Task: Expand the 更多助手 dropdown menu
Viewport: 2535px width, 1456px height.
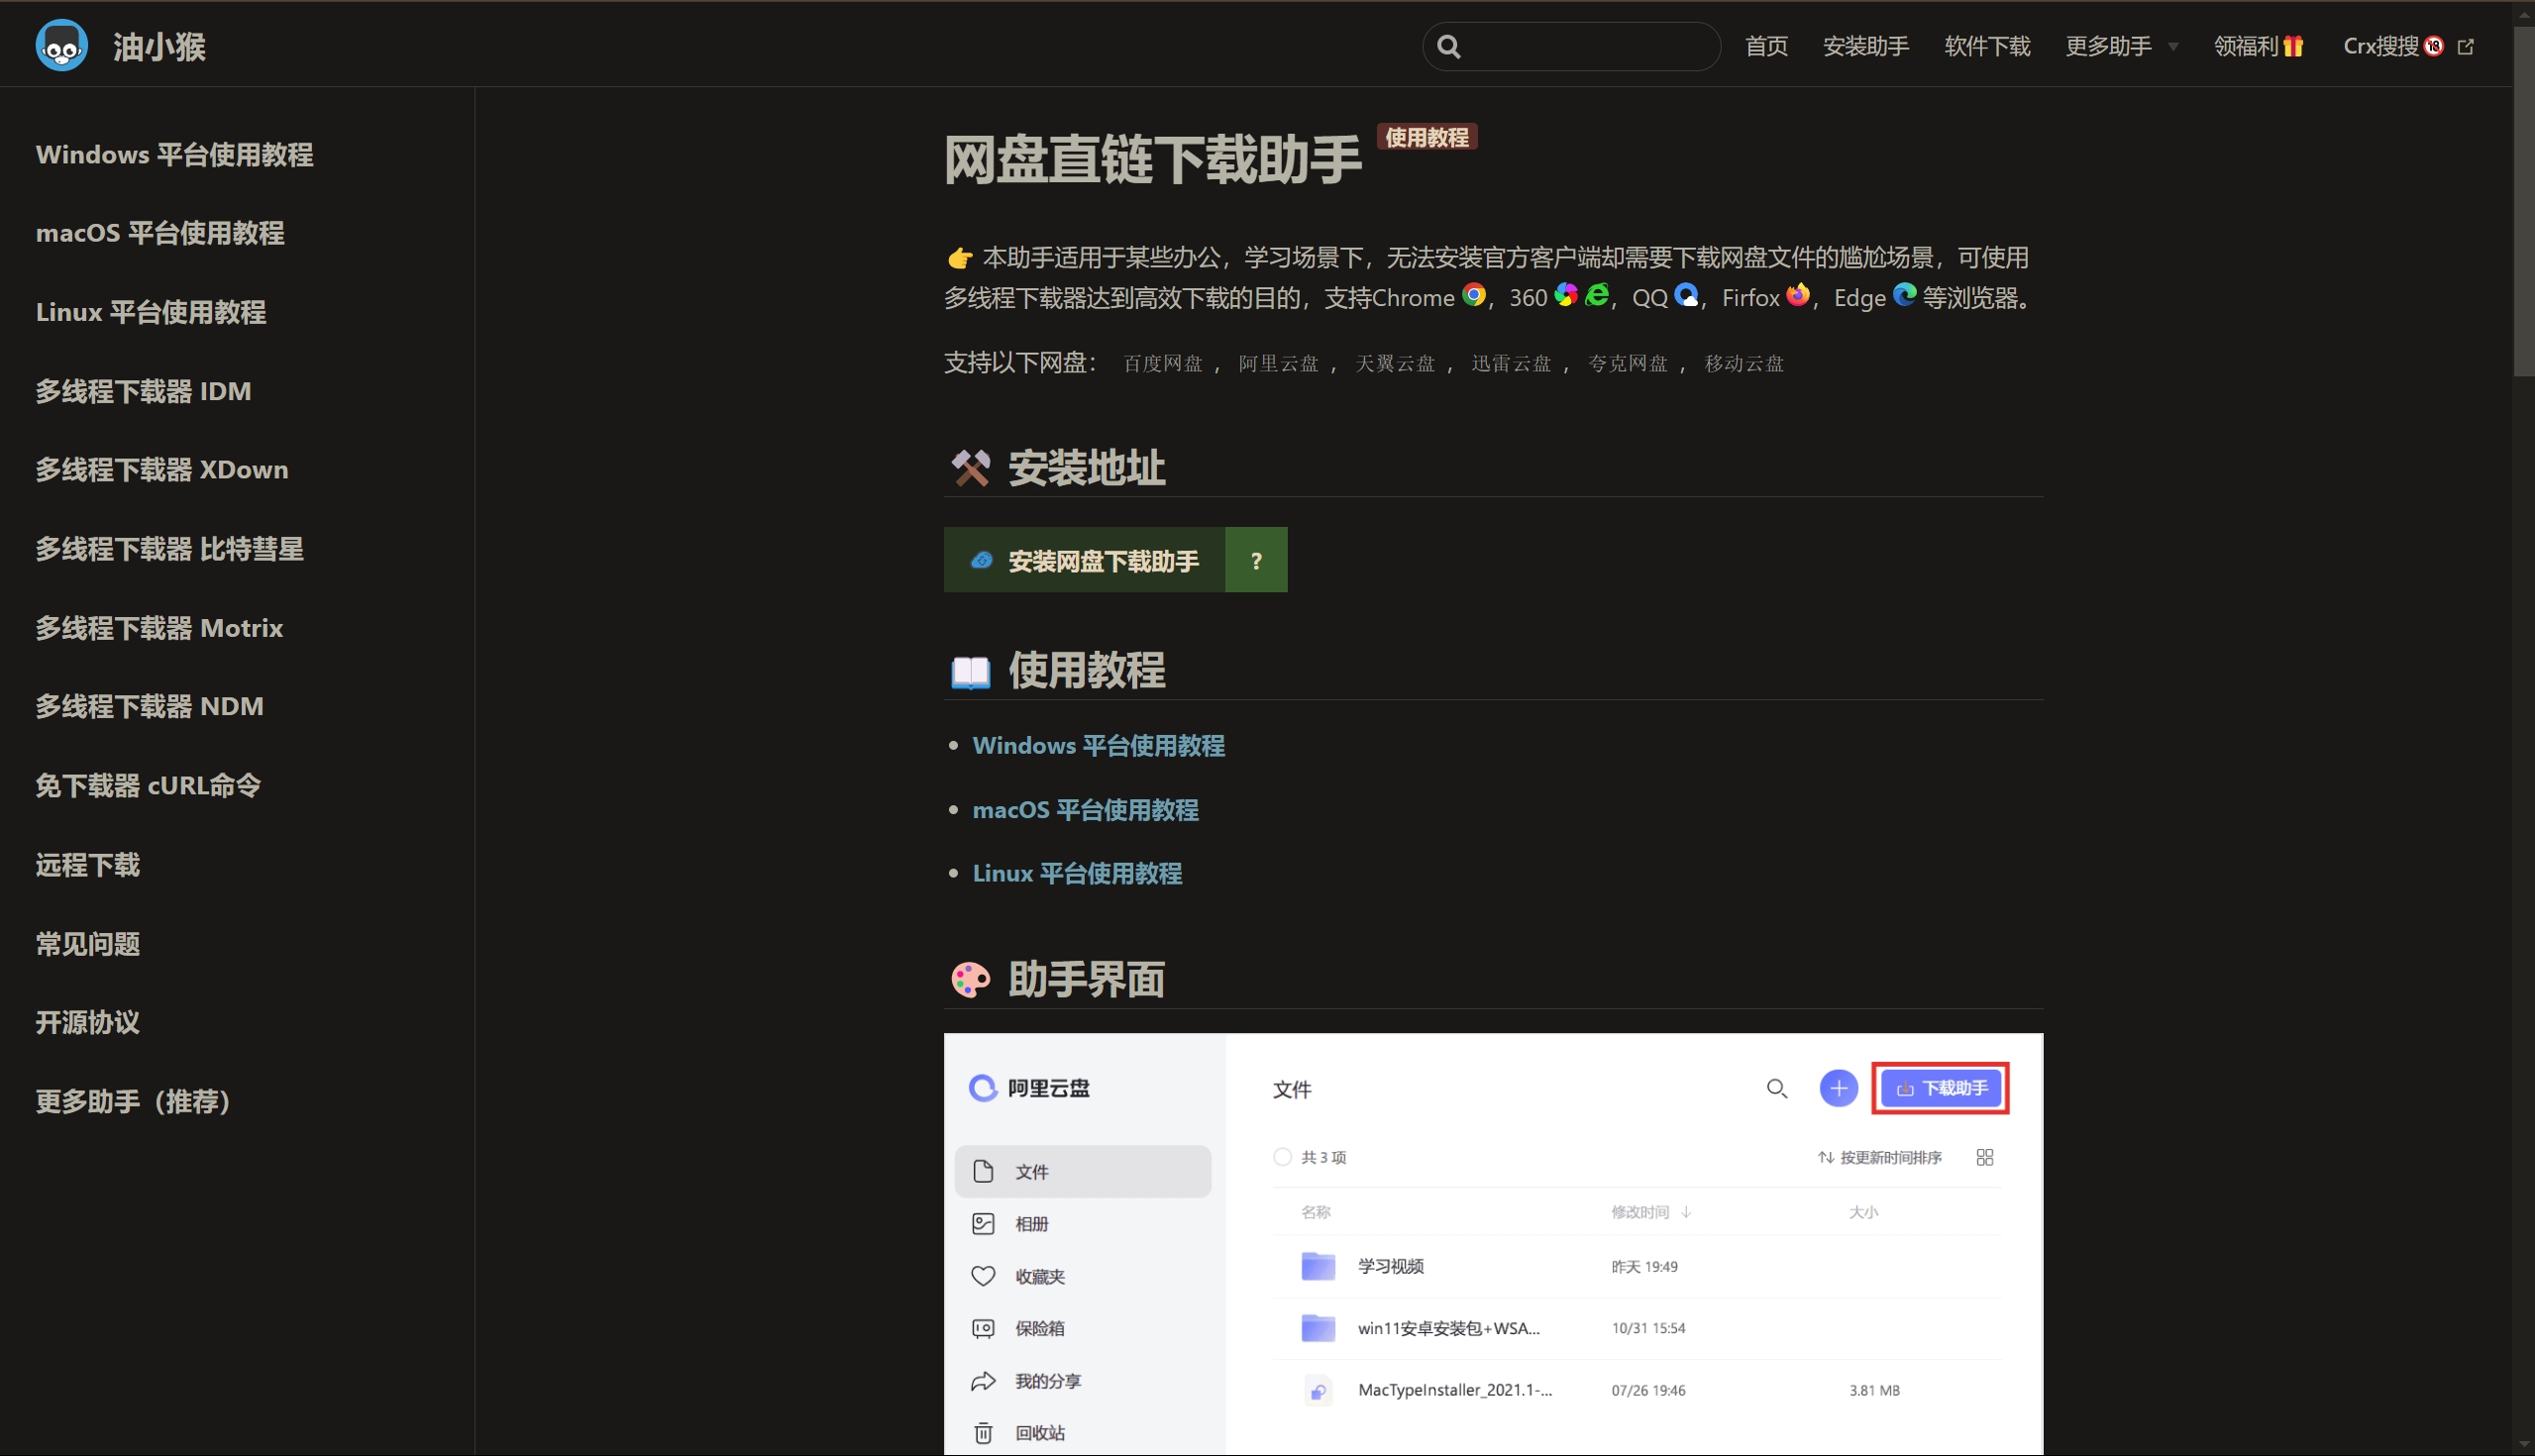Action: click(2121, 47)
